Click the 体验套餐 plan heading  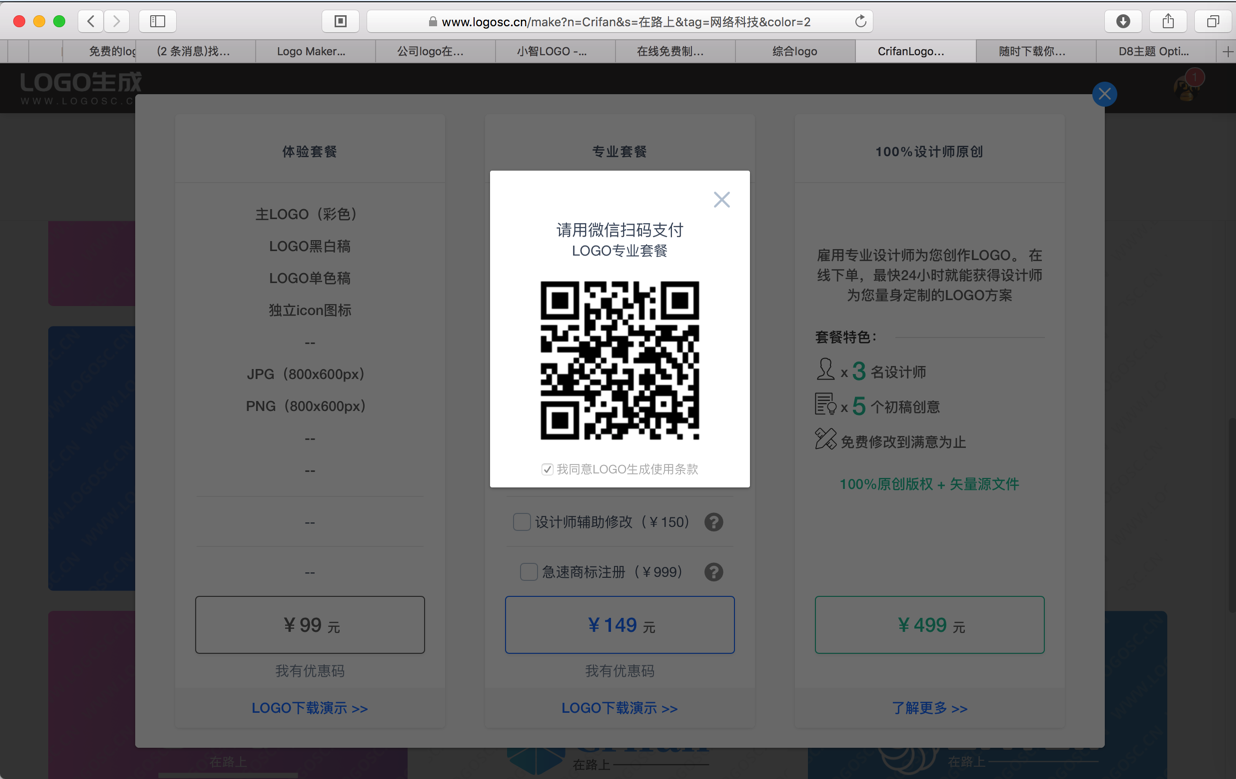310,152
